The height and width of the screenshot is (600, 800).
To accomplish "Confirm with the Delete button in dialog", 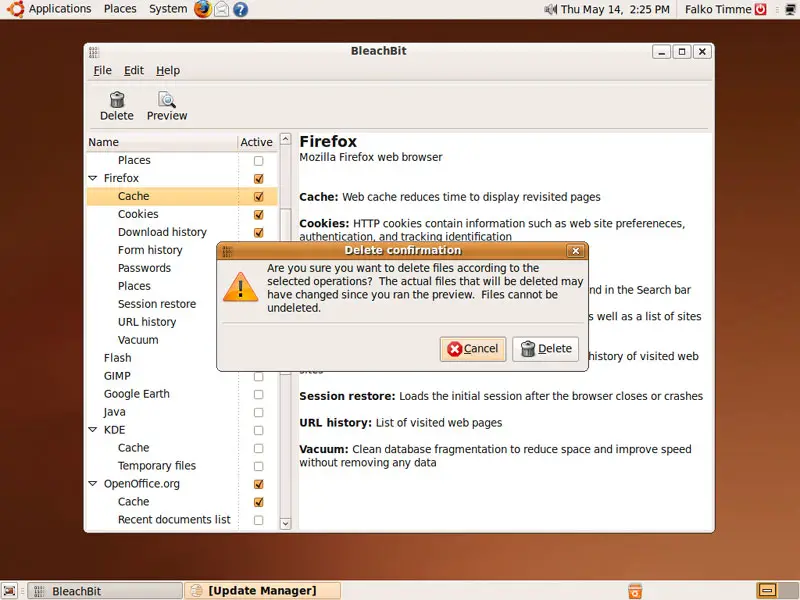I will (545, 349).
